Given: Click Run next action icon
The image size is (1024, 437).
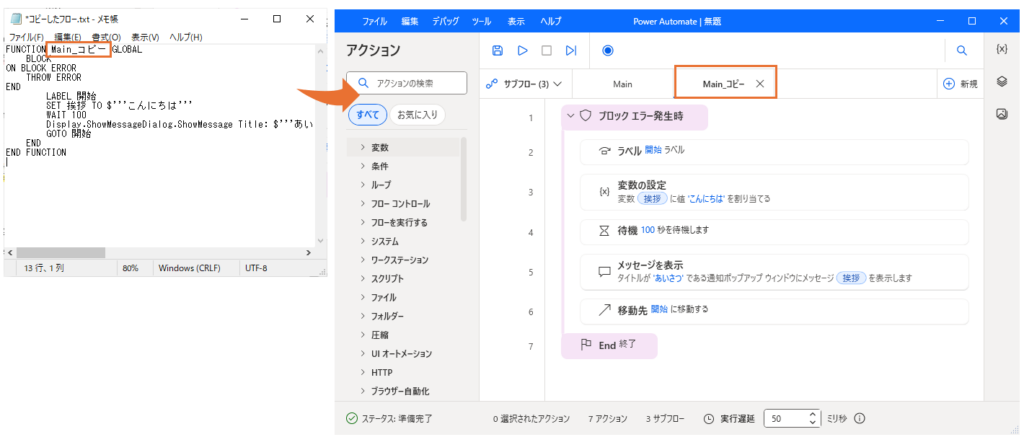Looking at the screenshot, I should [x=571, y=50].
